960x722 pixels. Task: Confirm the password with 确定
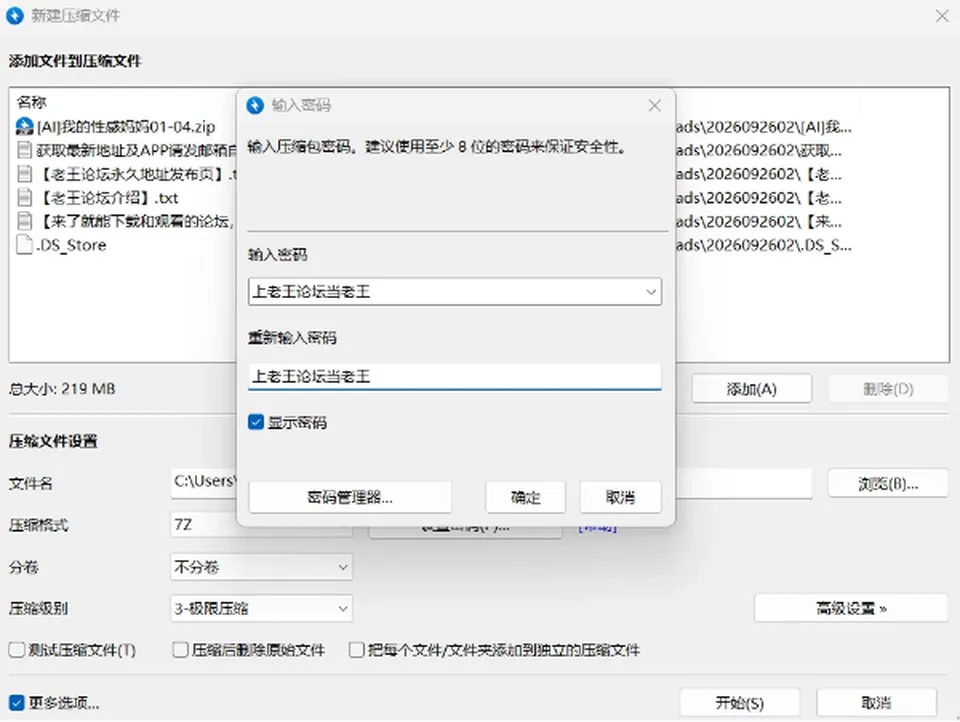click(525, 497)
